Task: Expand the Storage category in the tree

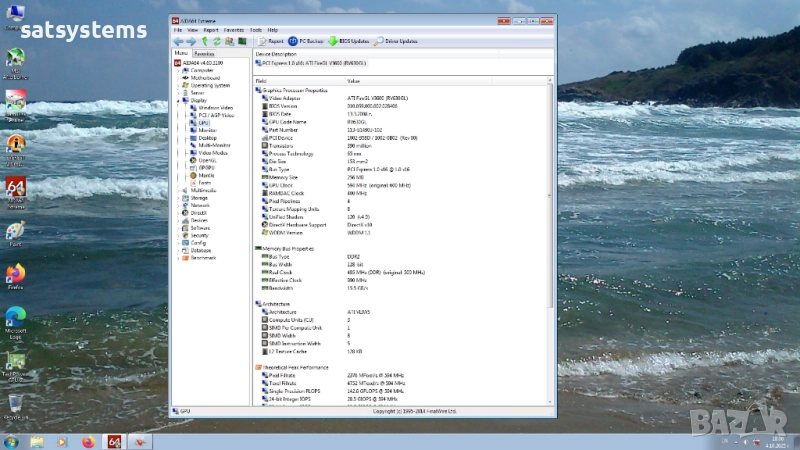Action: pos(179,198)
